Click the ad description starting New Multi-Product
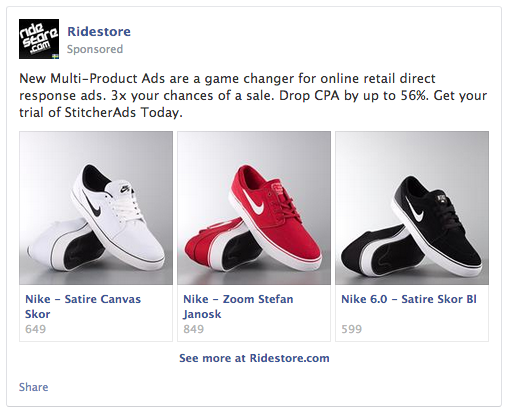The image size is (510, 415). 253,96
